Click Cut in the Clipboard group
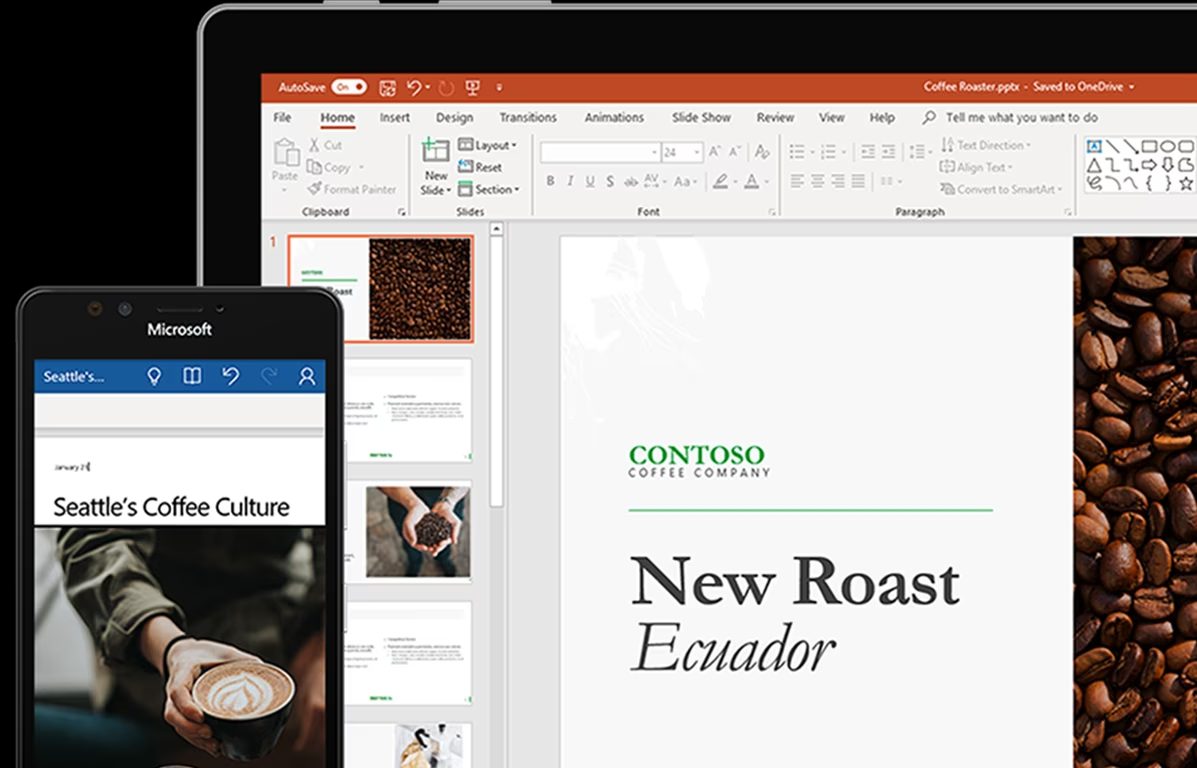 tap(325, 145)
